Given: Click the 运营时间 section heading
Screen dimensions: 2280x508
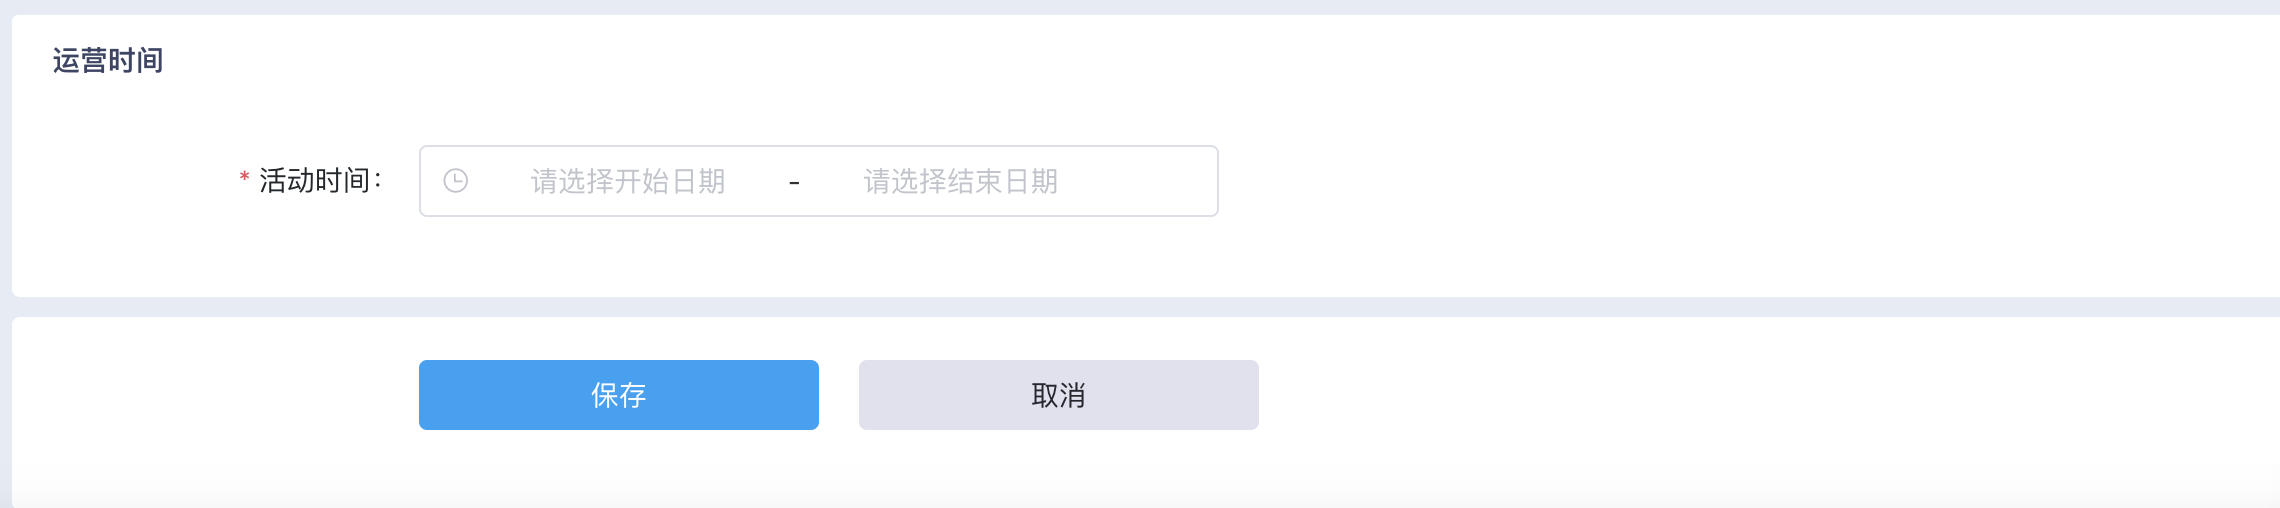Looking at the screenshot, I should [108, 61].
